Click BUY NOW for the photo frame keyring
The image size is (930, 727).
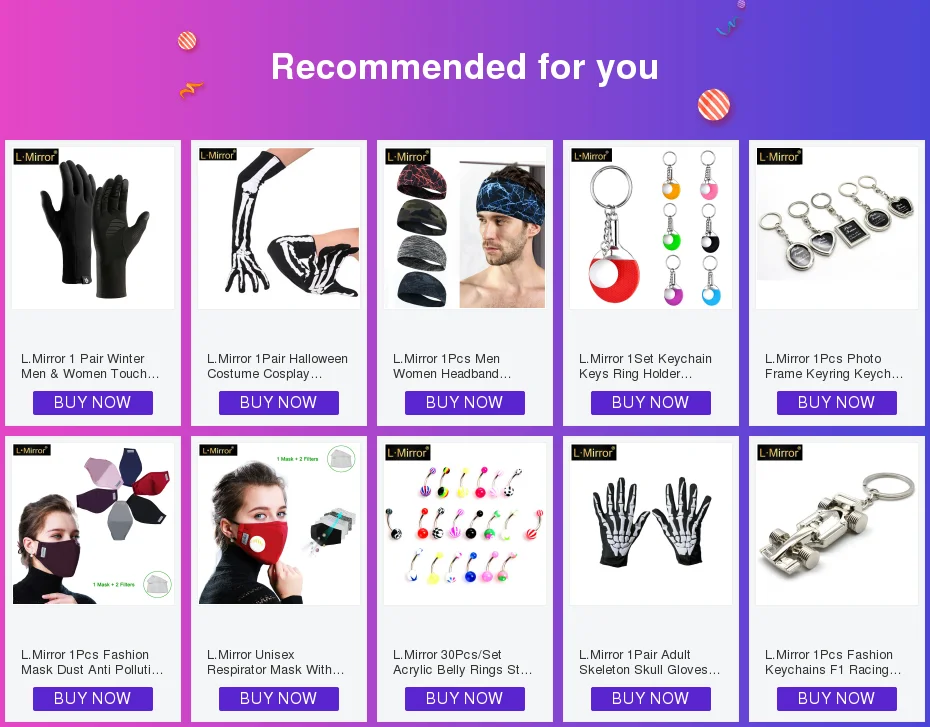pyautogui.click(x=837, y=403)
